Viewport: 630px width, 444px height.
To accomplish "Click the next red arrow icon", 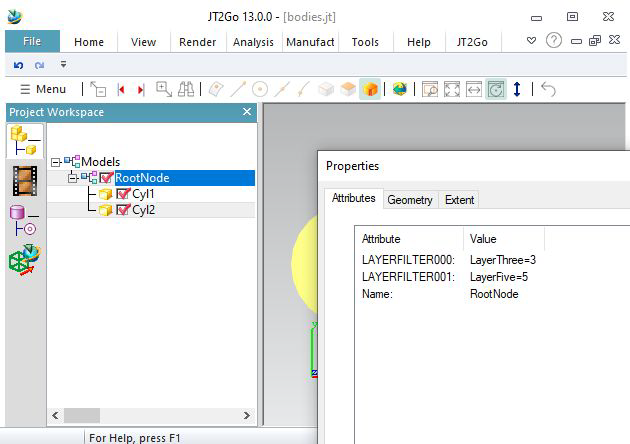I will click(x=141, y=89).
